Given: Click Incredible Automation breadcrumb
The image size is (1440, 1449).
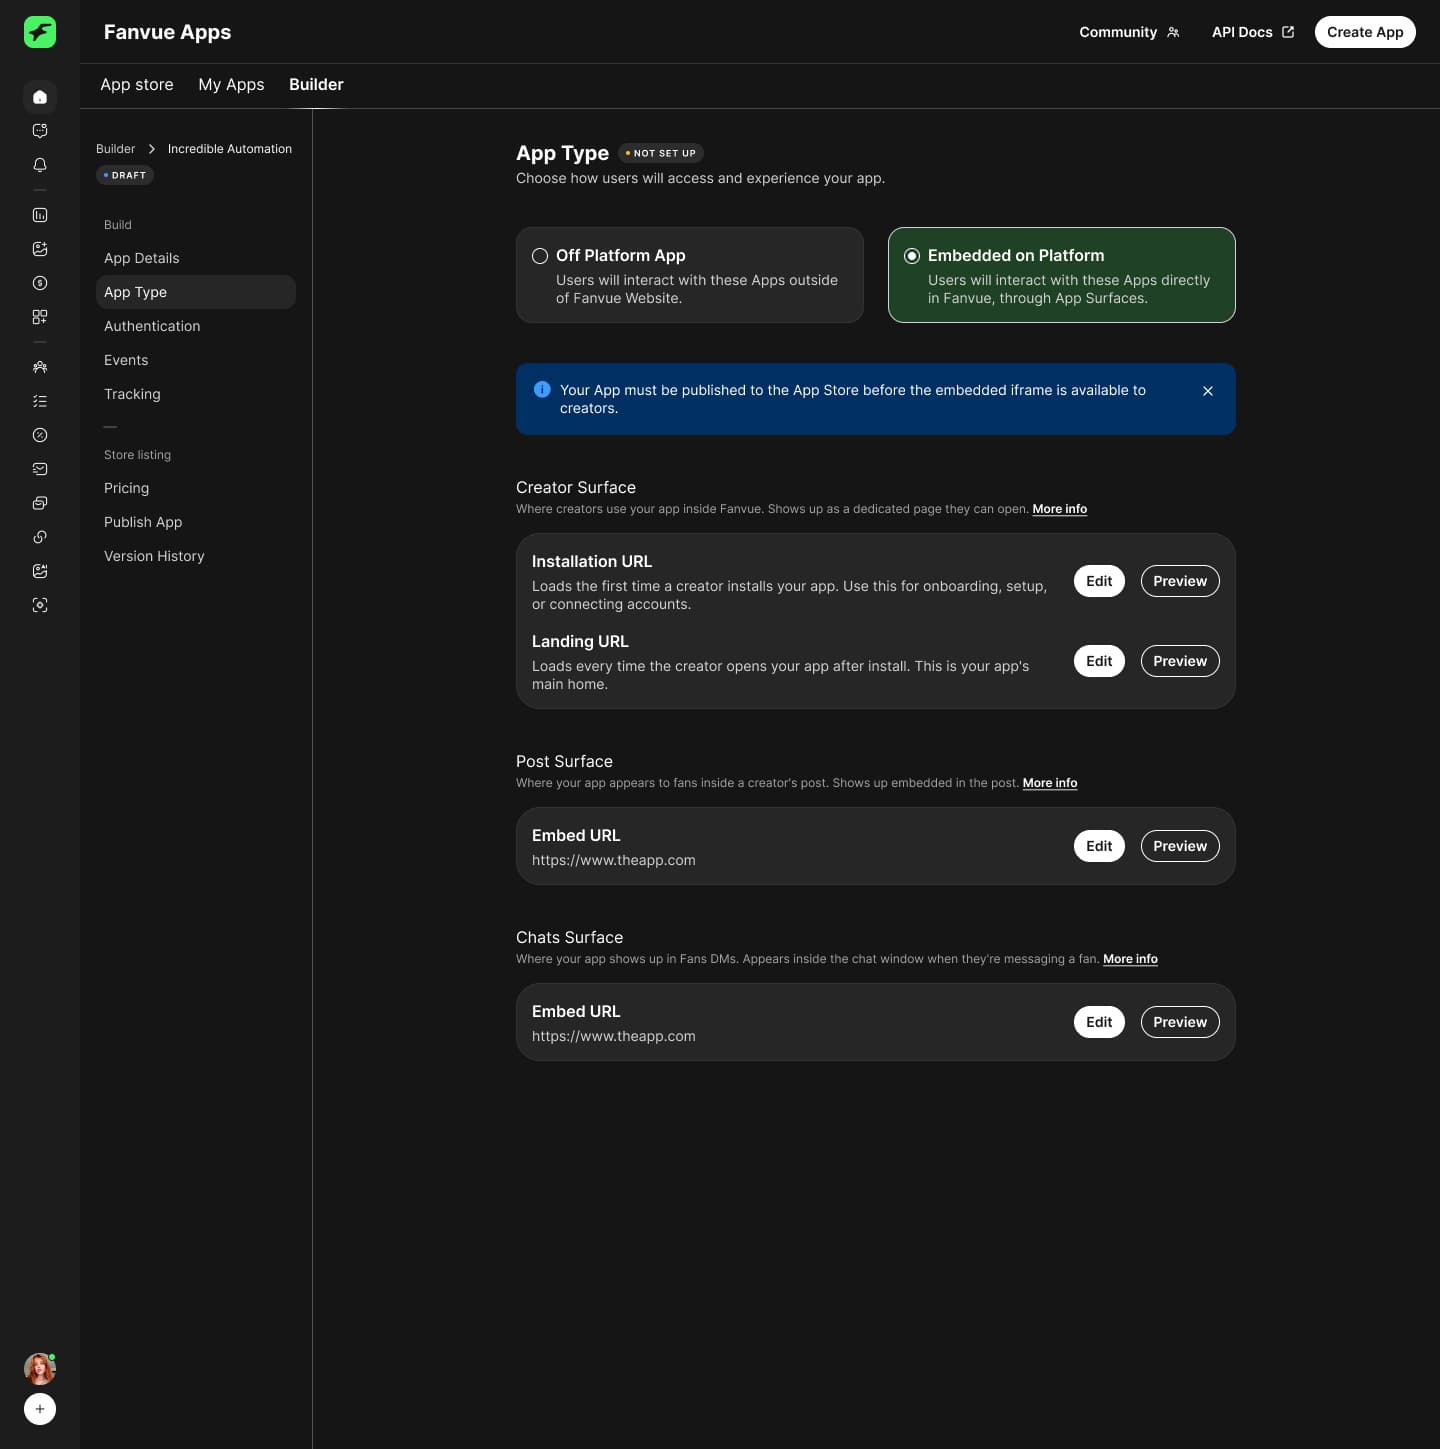Looking at the screenshot, I should click(x=230, y=149).
